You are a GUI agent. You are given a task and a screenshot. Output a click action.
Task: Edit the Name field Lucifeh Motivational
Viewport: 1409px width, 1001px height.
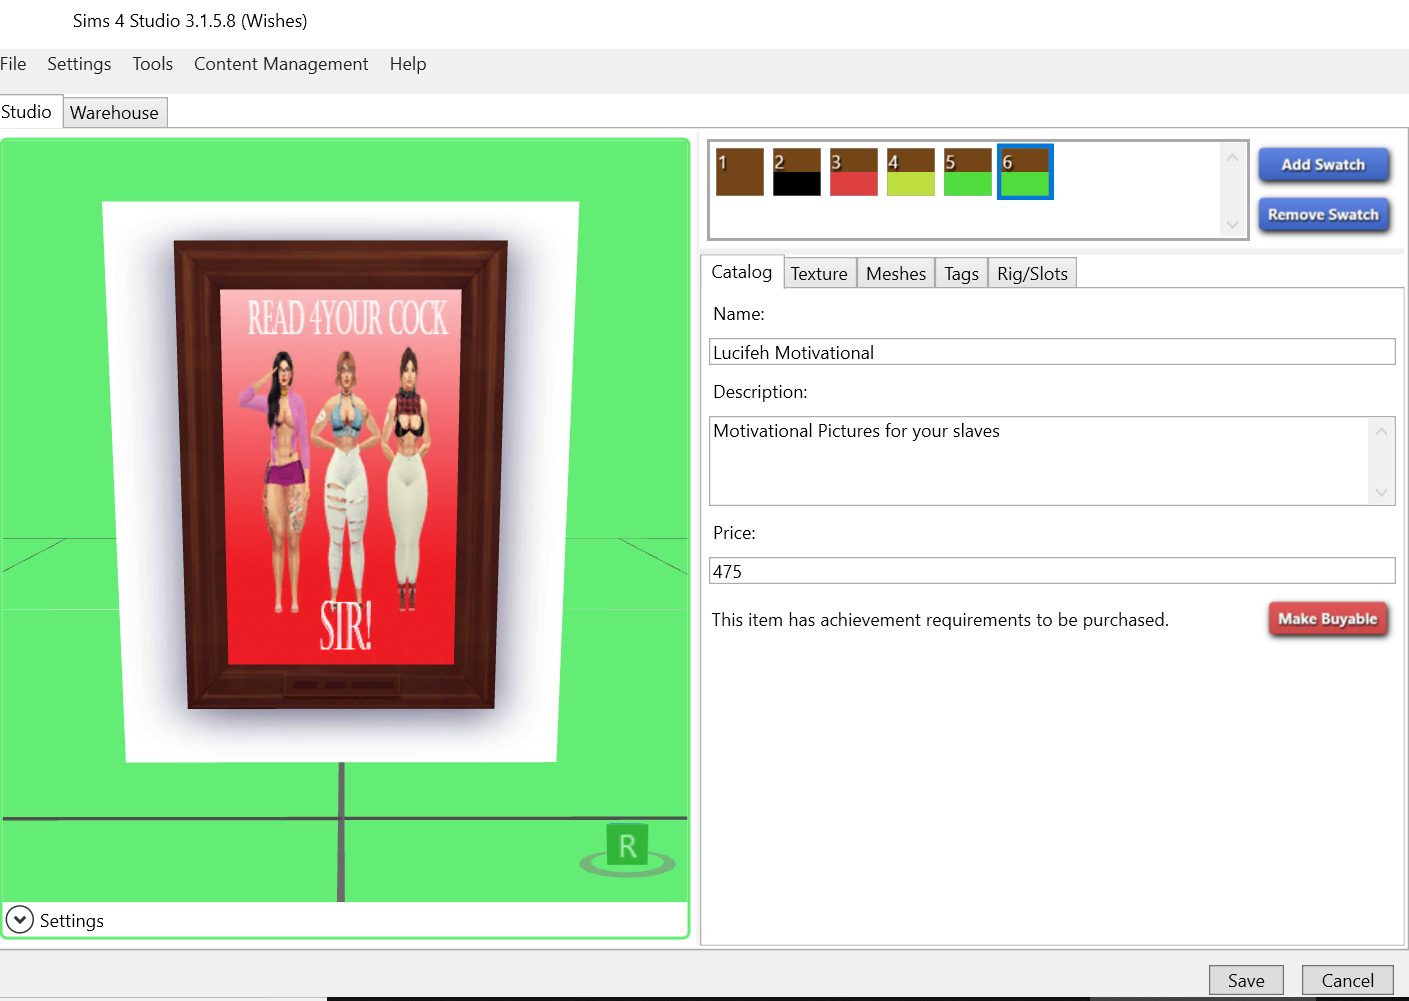[x=1052, y=352]
